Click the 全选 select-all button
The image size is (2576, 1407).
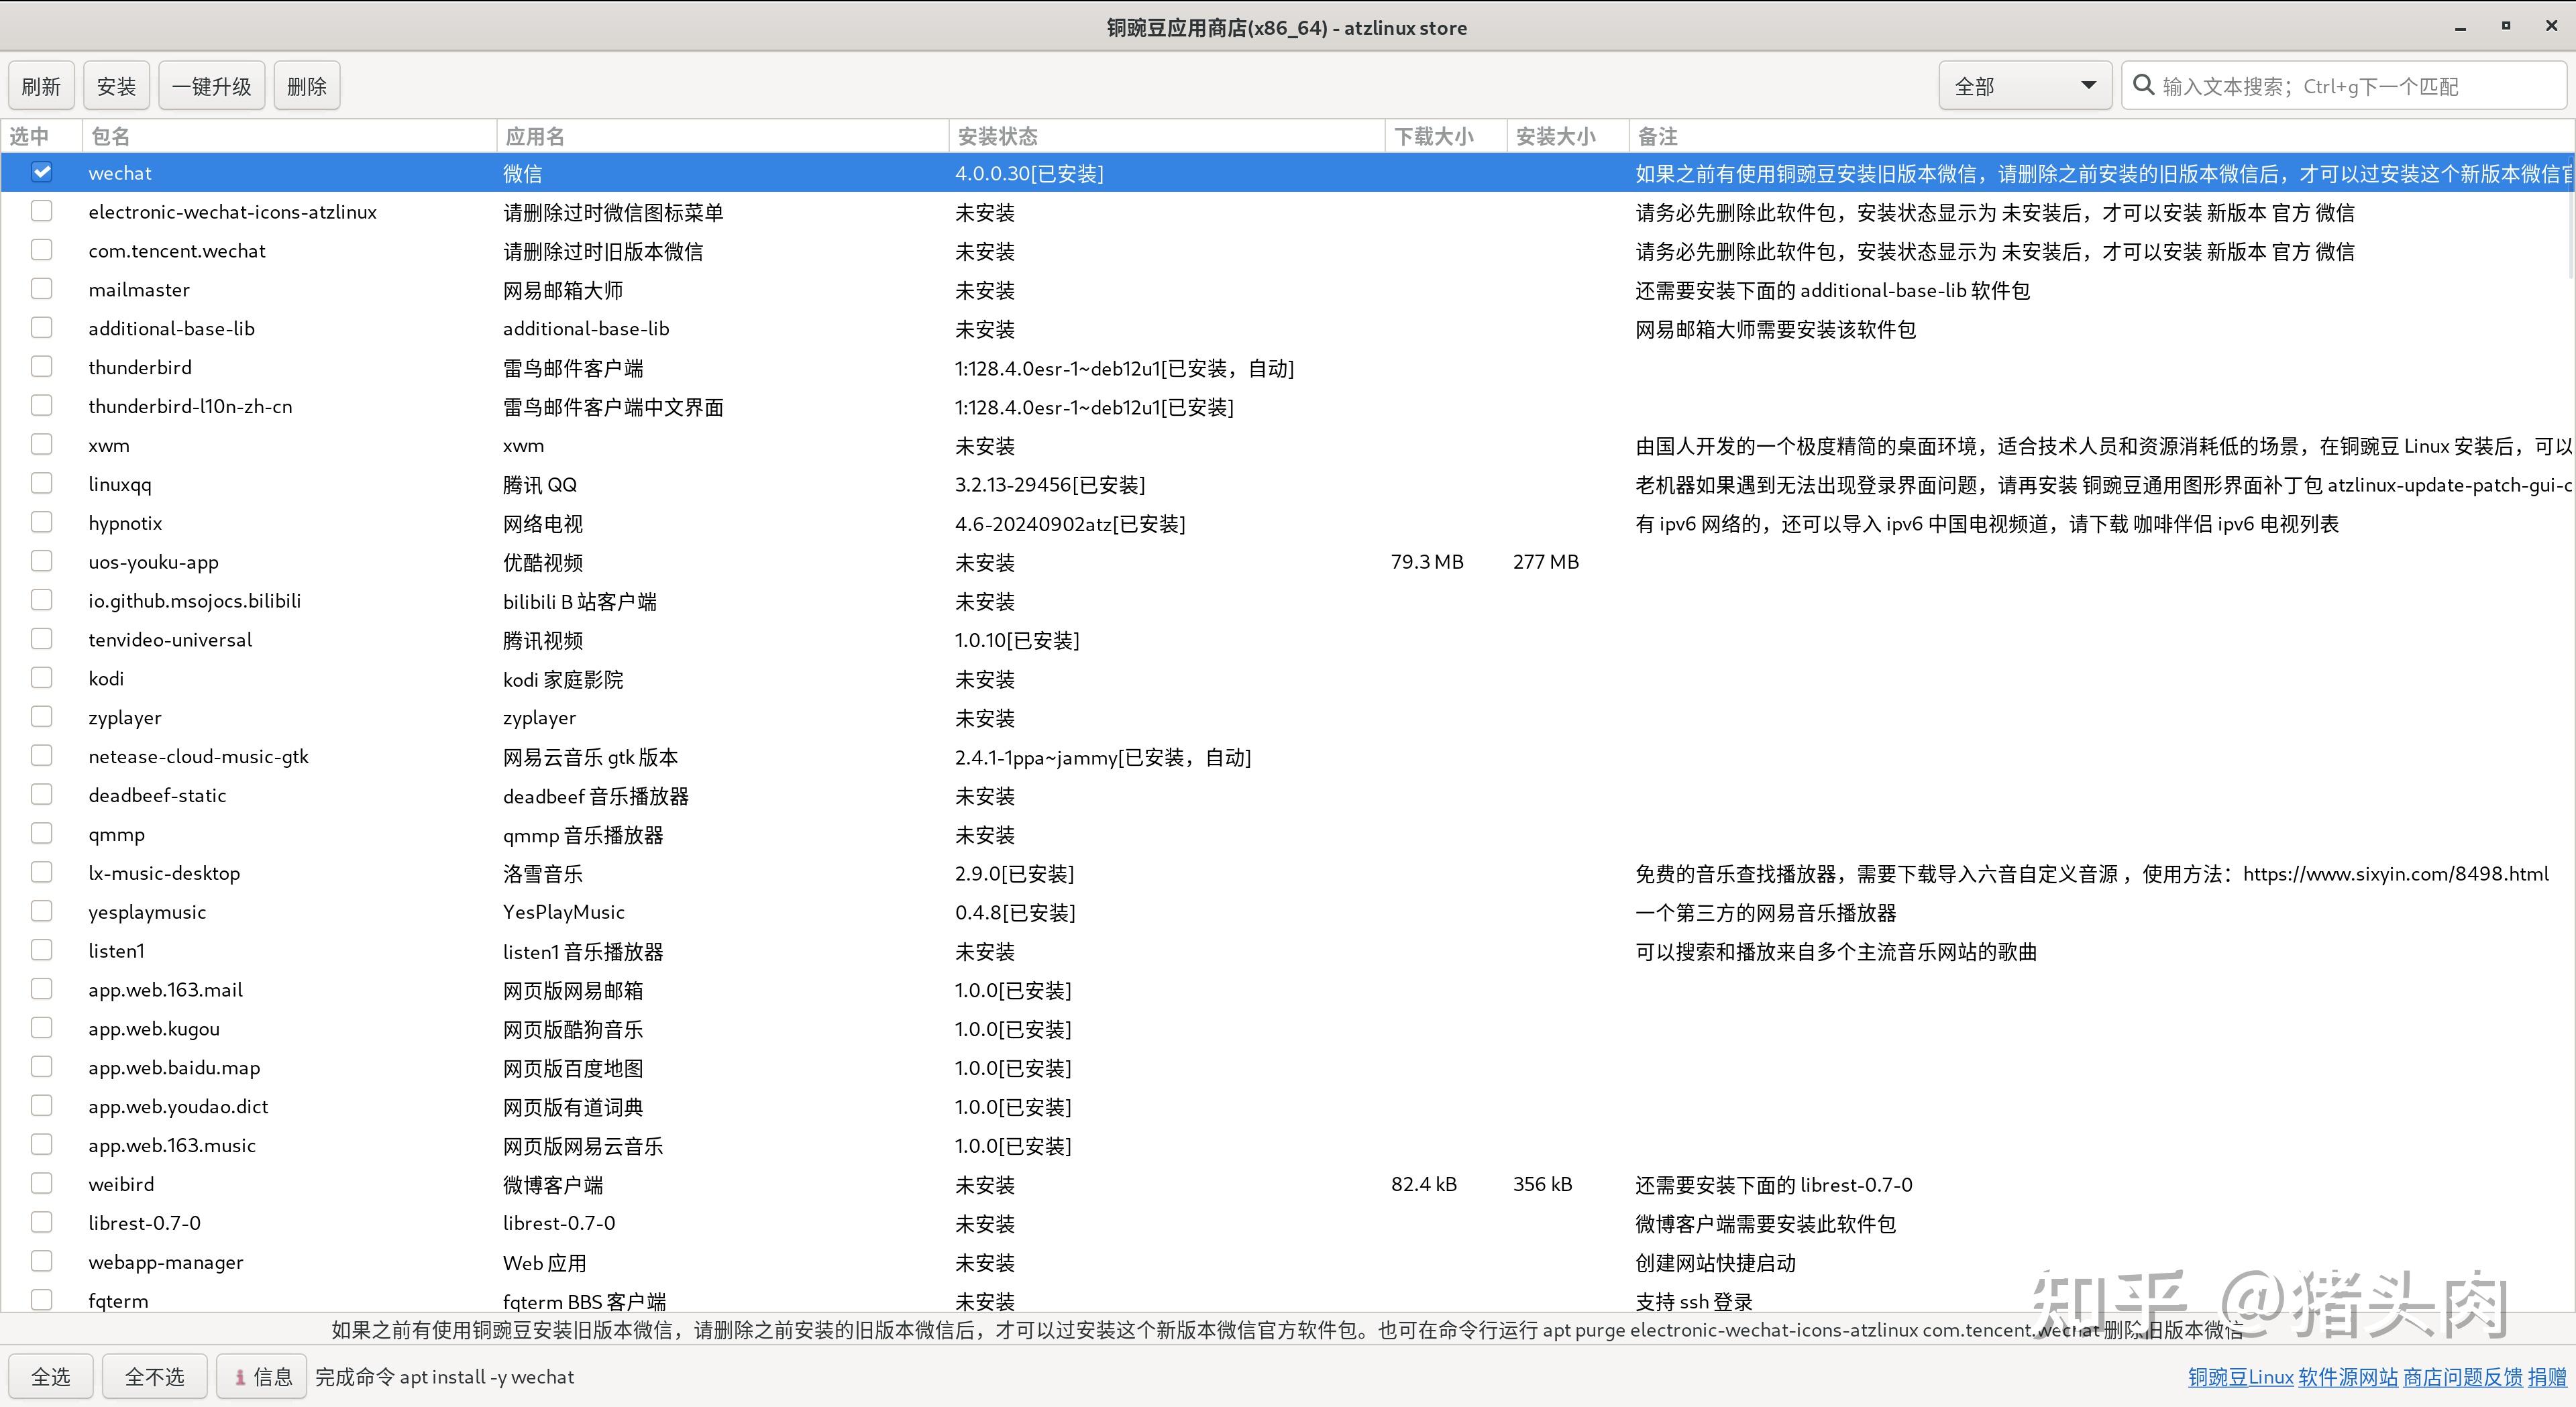[50, 1376]
